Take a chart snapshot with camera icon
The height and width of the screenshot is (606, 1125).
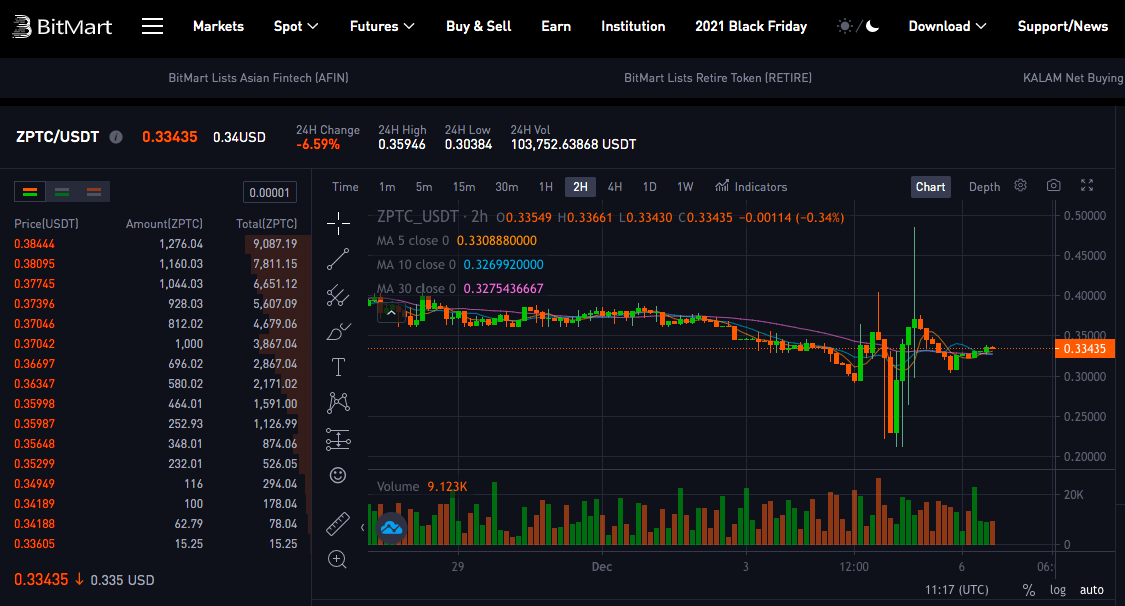pos(1054,186)
